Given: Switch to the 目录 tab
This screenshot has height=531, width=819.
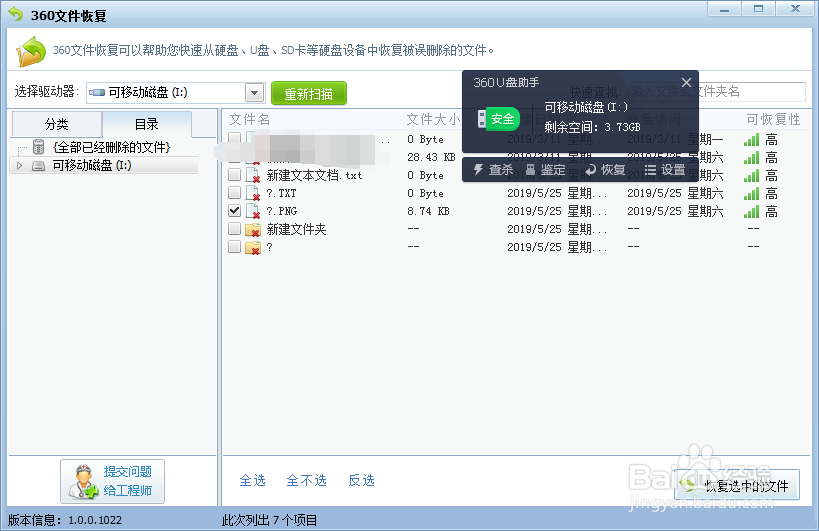Looking at the screenshot, I should point(147,124).
